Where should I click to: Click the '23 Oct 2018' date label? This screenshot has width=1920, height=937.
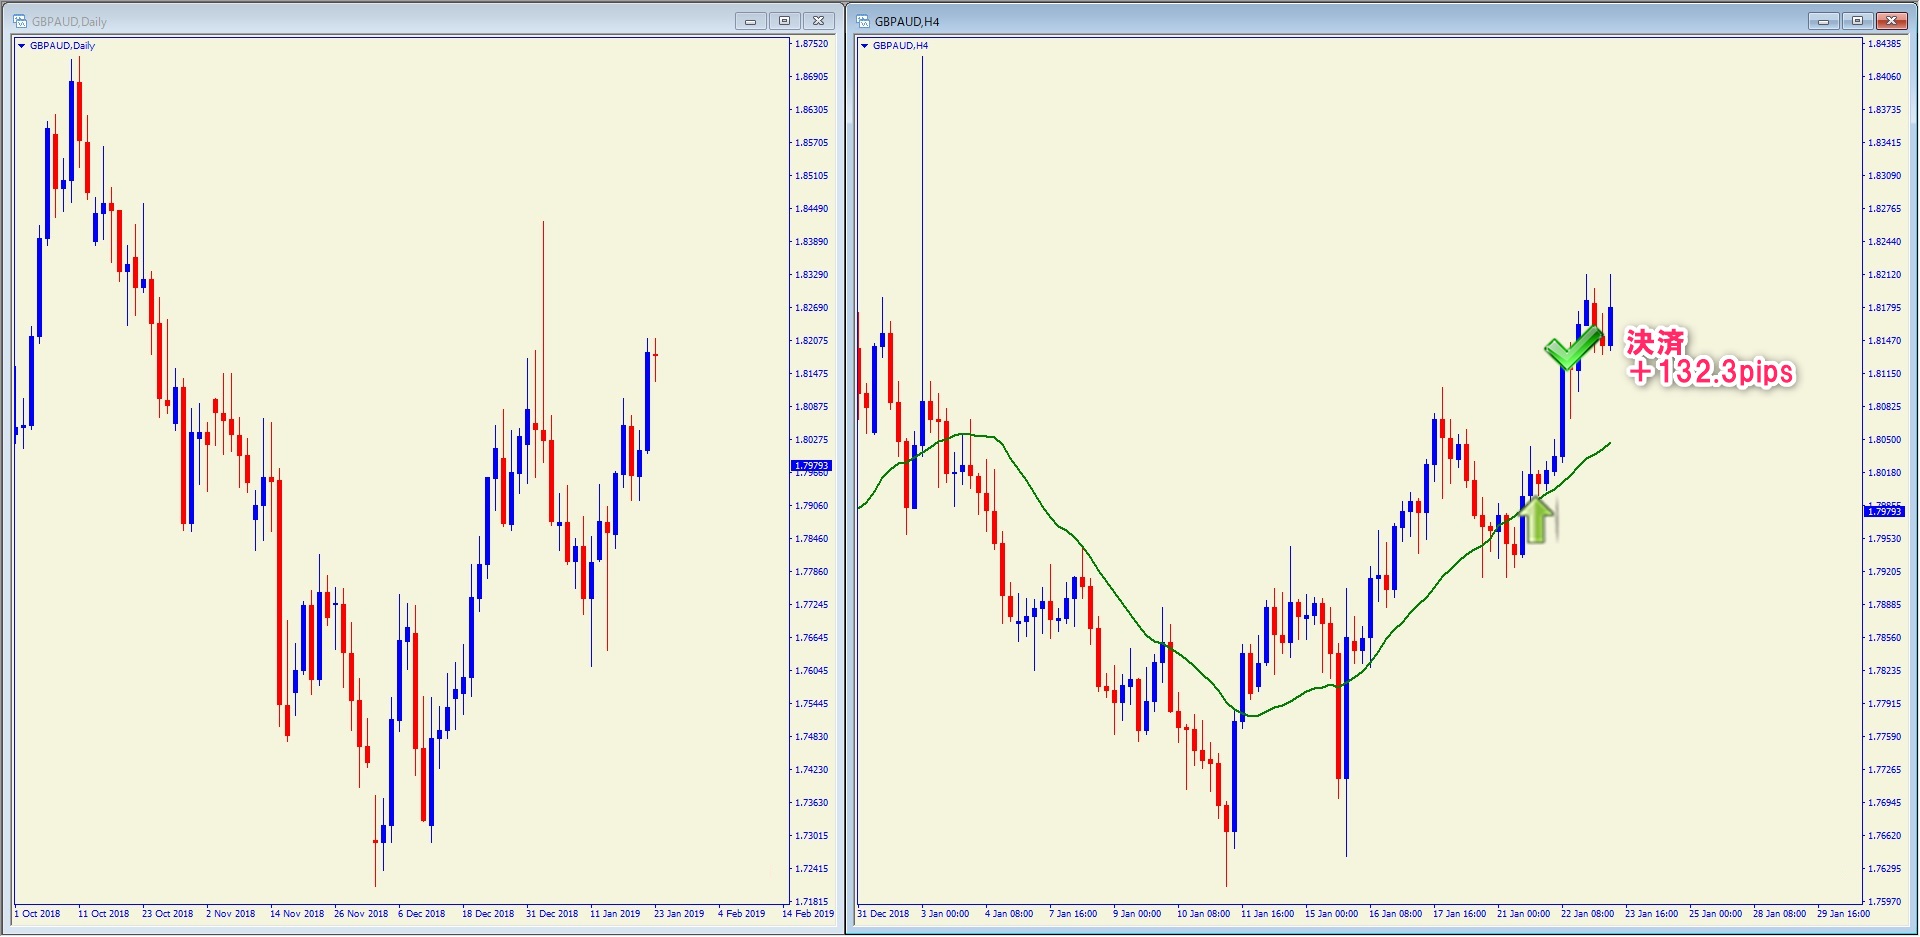pos(168,914)
